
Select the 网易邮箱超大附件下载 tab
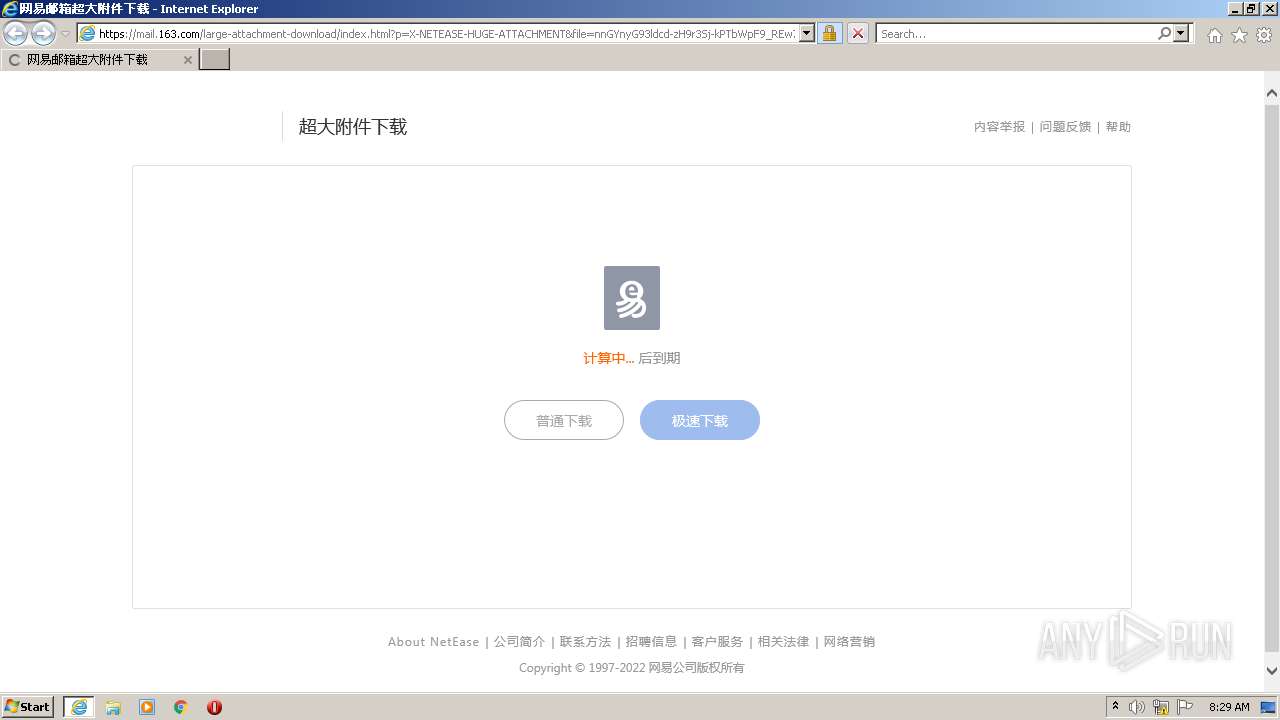99,60
